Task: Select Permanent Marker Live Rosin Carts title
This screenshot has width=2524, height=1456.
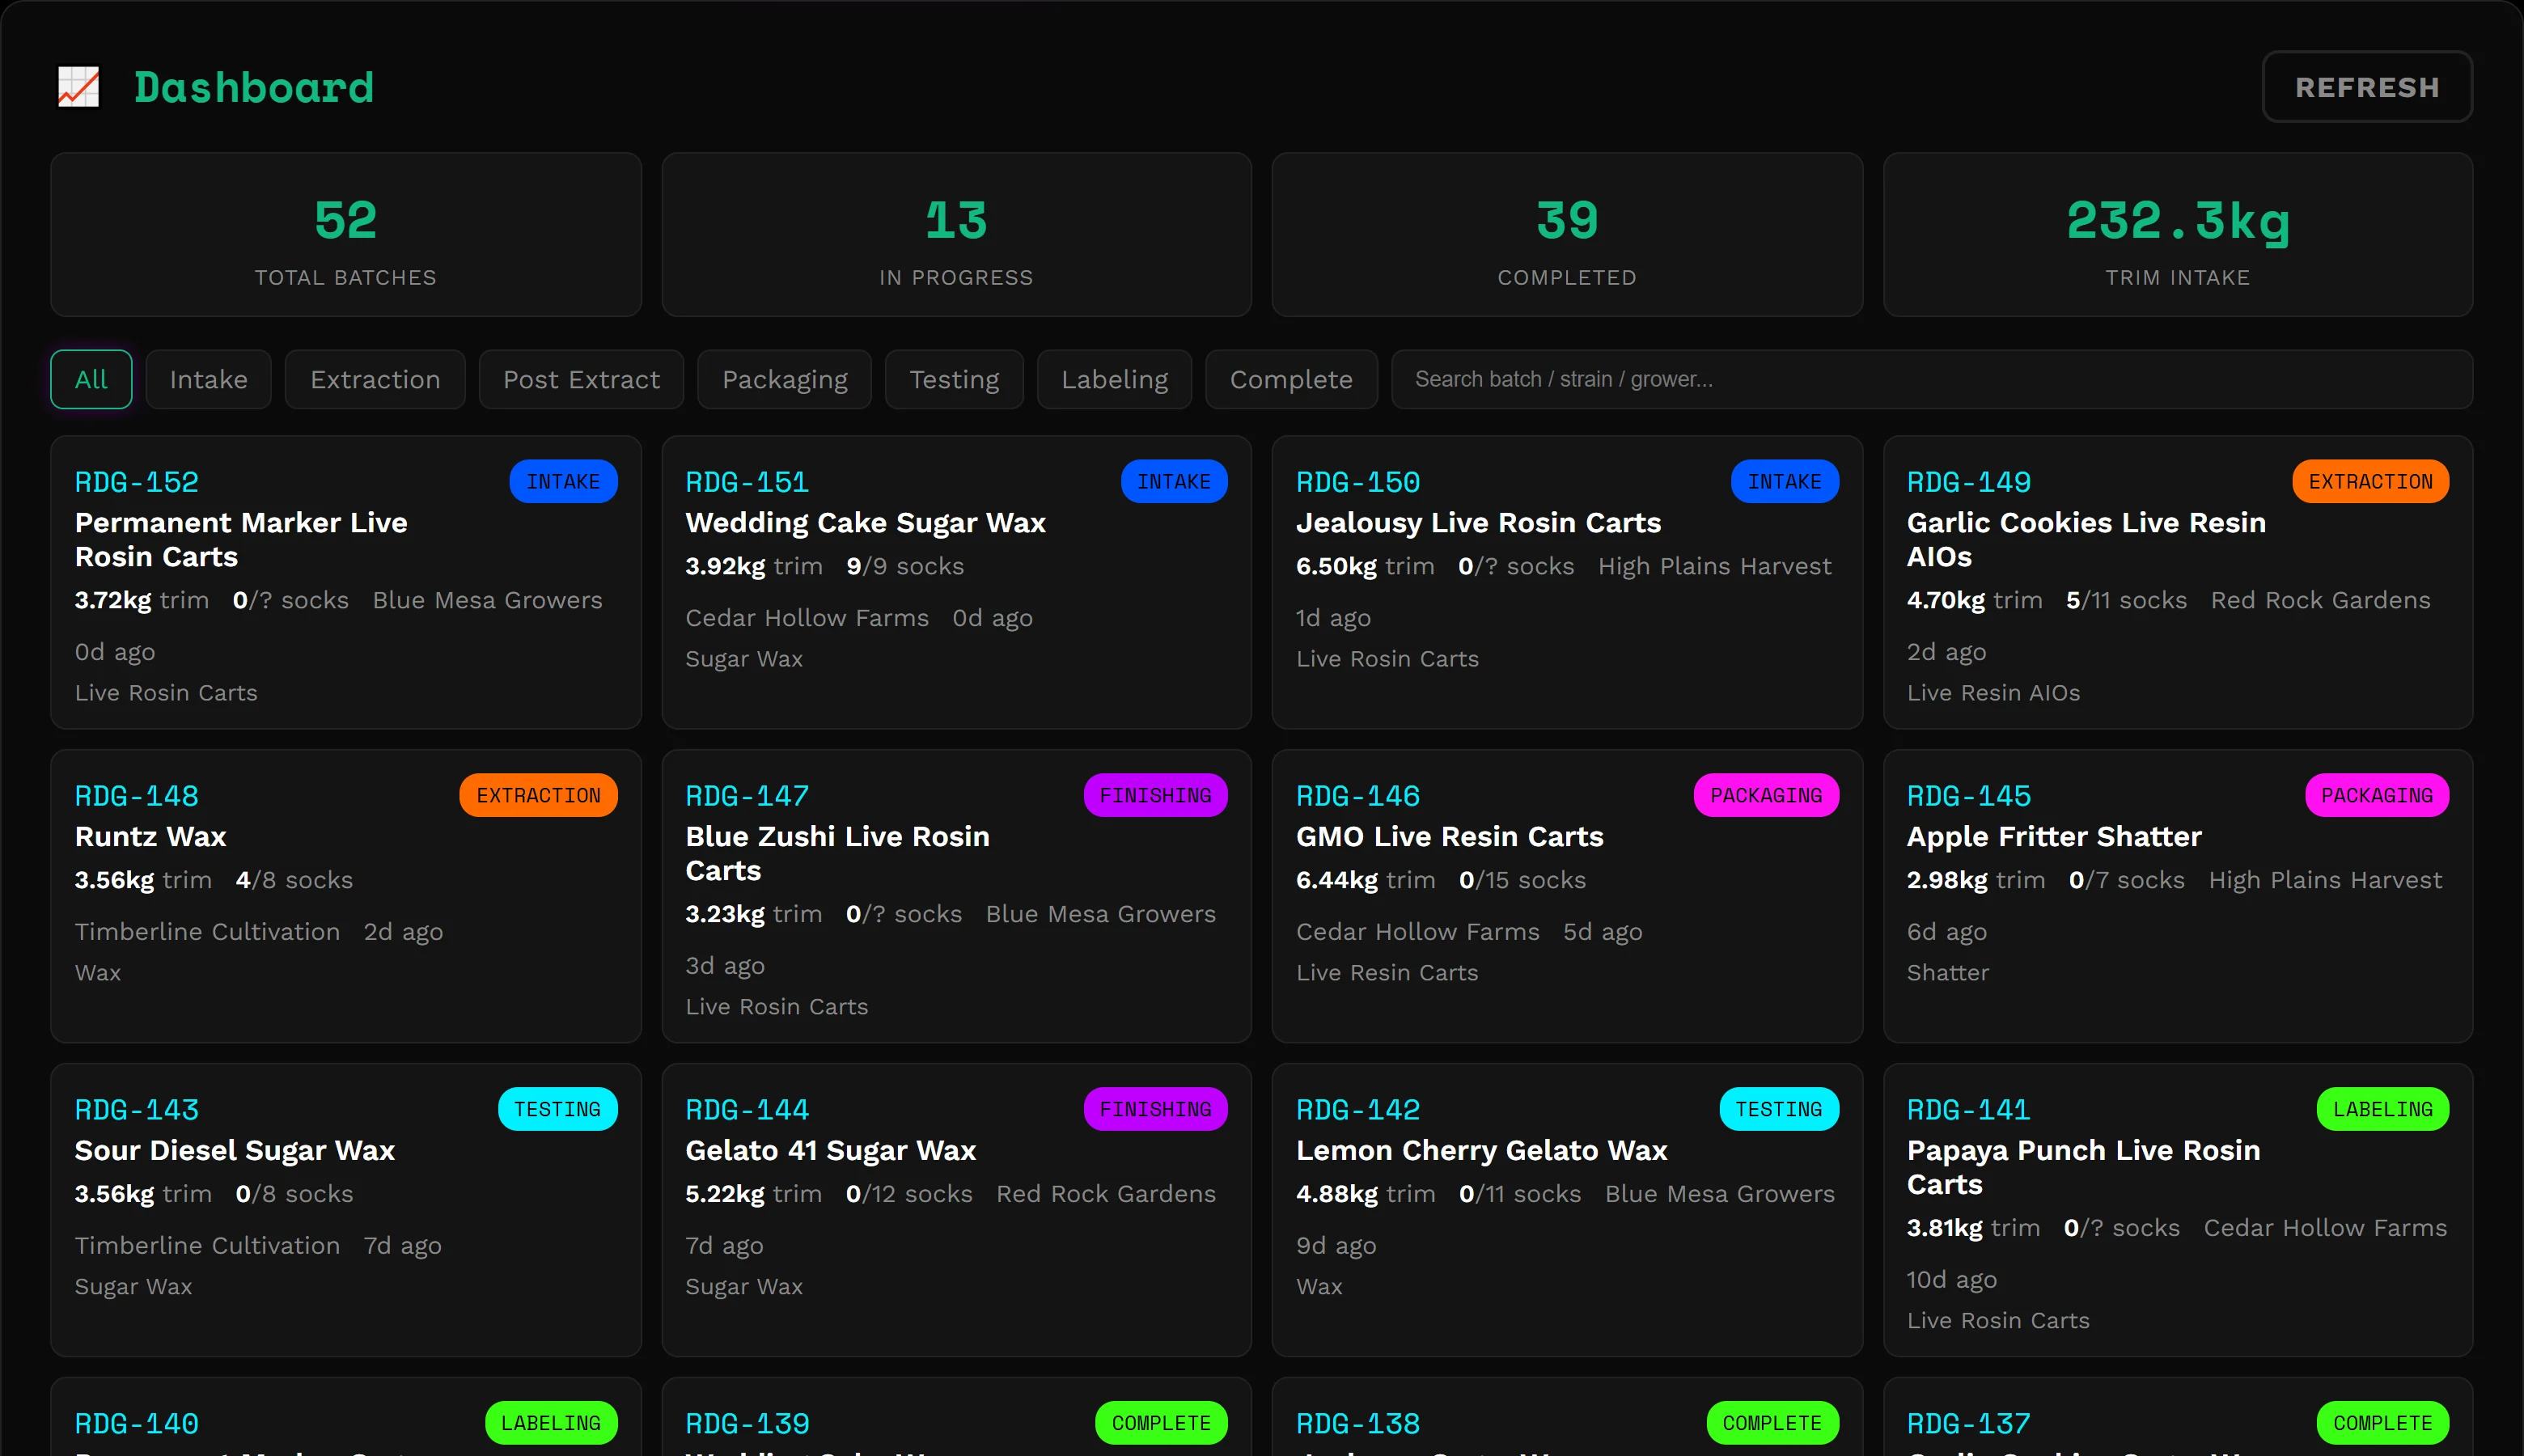Action: pyautogui.click(x=241, y=540)
